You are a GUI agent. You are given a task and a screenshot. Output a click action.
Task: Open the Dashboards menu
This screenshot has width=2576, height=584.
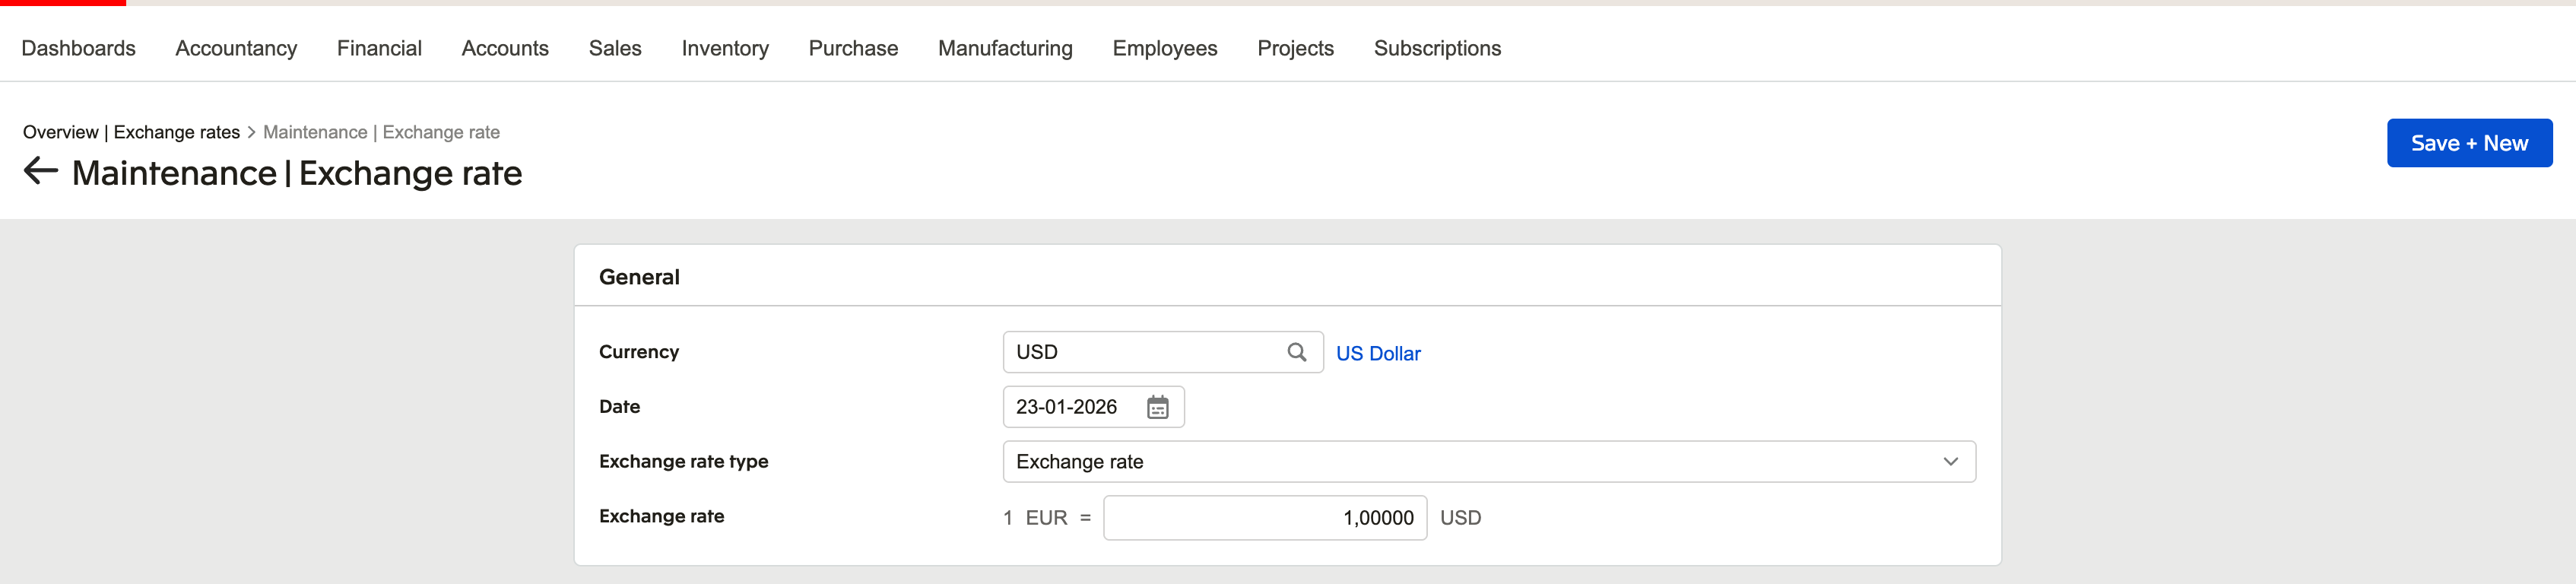click(x=78, y=48)
